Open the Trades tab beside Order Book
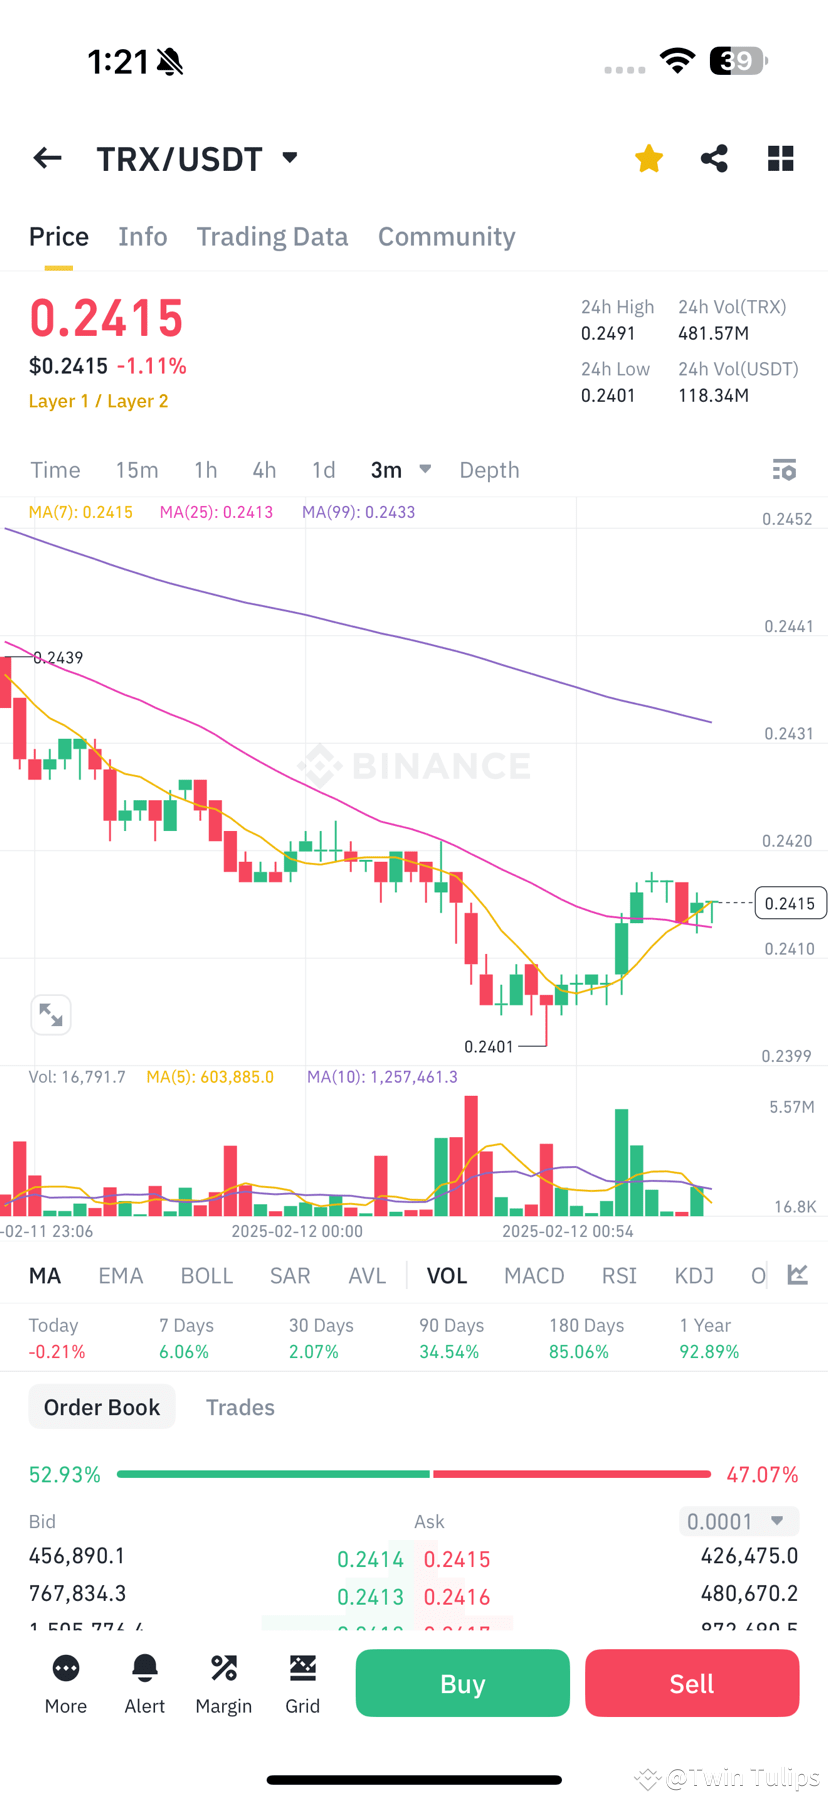 [x=240, y=1407]
